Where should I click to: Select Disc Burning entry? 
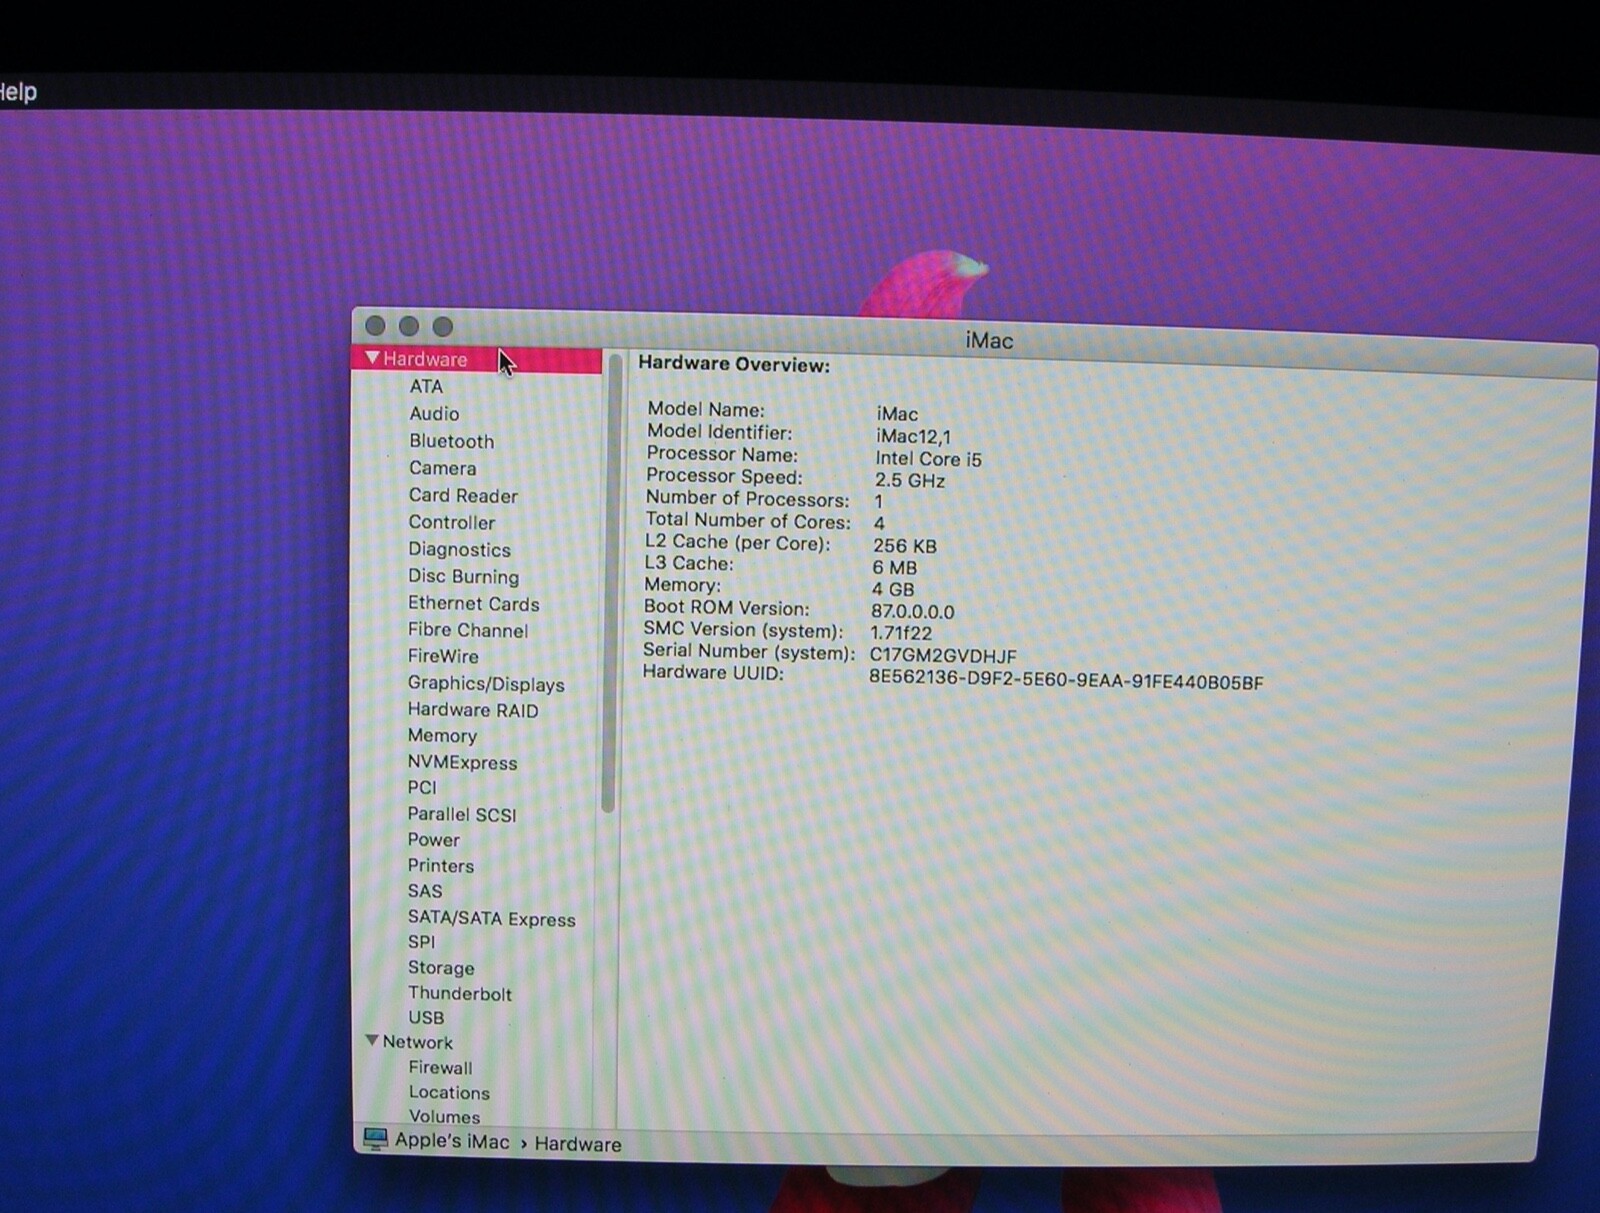[463, 576]
